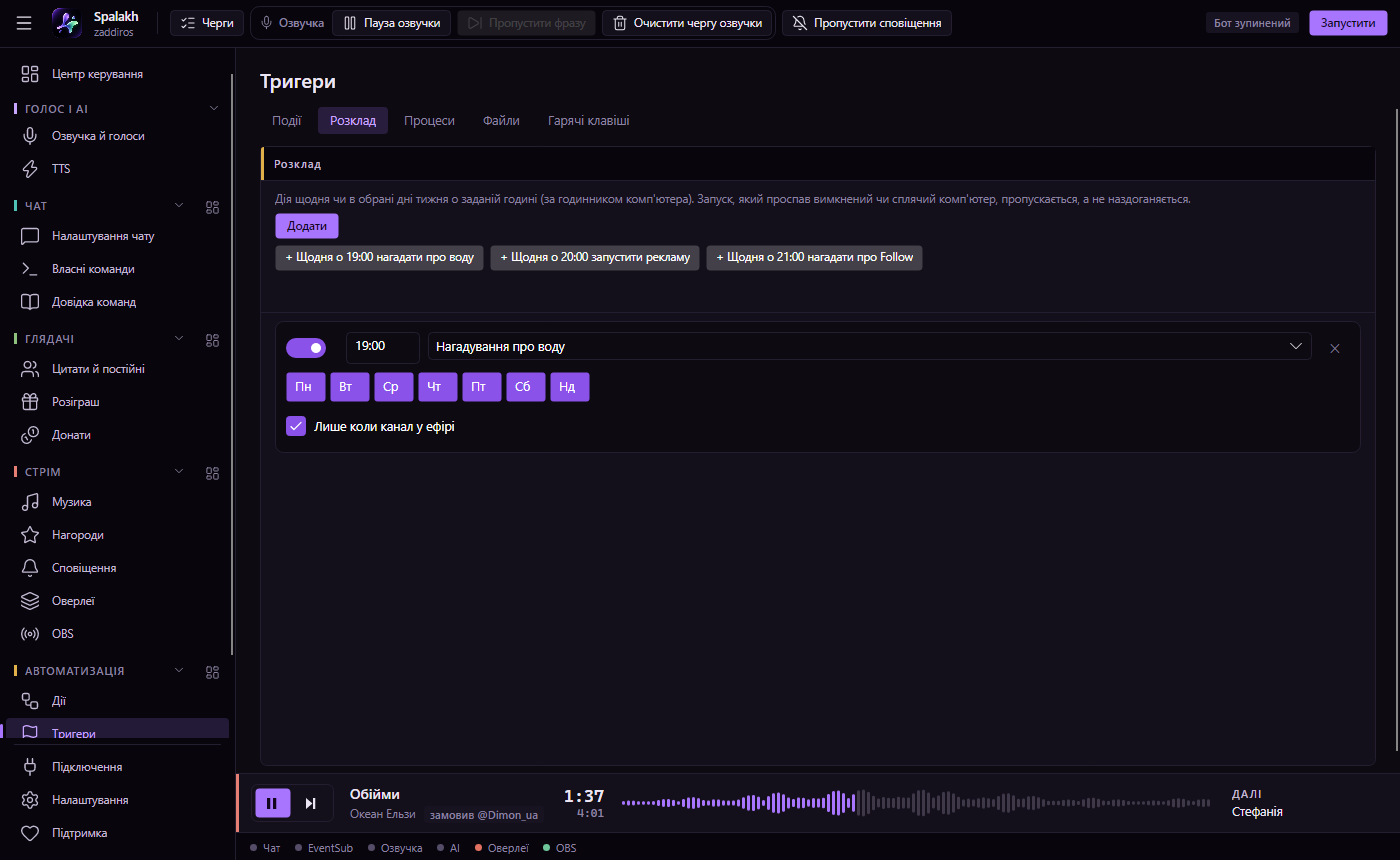
Task: Click the grid icon beside ЧАТ section
Action: click(212, 207)
